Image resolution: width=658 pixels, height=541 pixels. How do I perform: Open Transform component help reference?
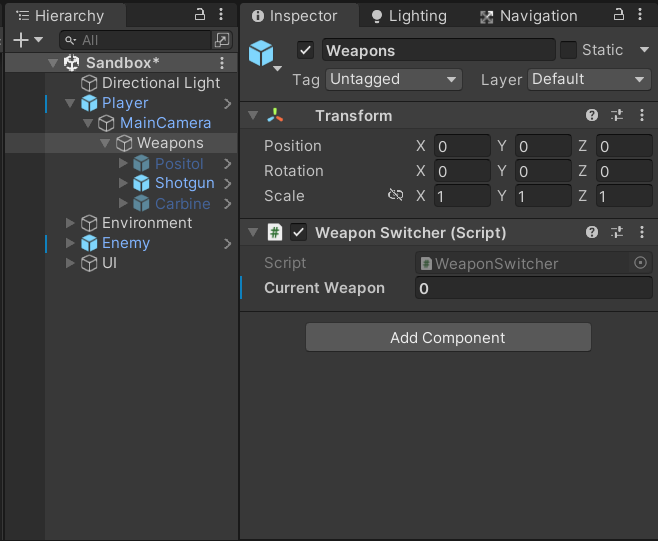[592, 115]
